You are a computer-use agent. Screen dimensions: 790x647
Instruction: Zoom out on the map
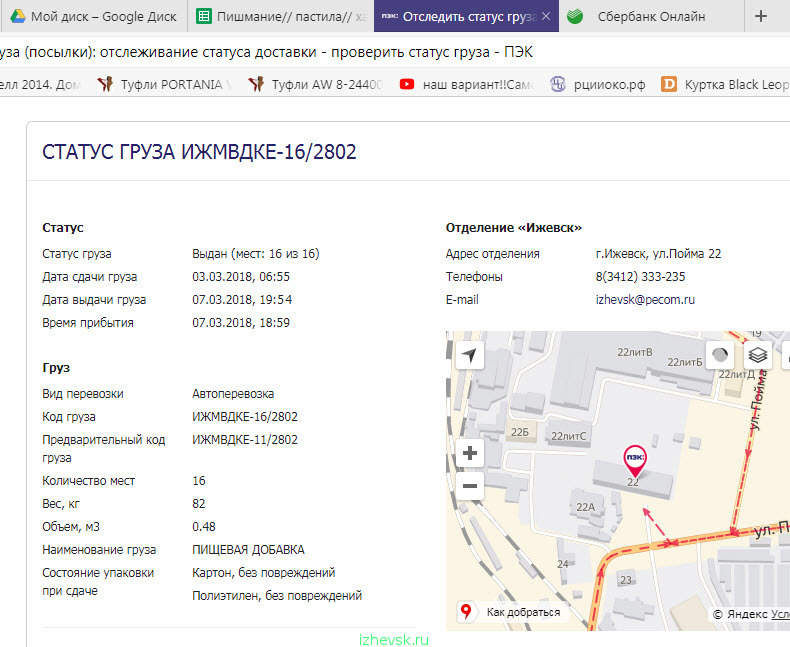pyautogui.click(x=470, y=486)
